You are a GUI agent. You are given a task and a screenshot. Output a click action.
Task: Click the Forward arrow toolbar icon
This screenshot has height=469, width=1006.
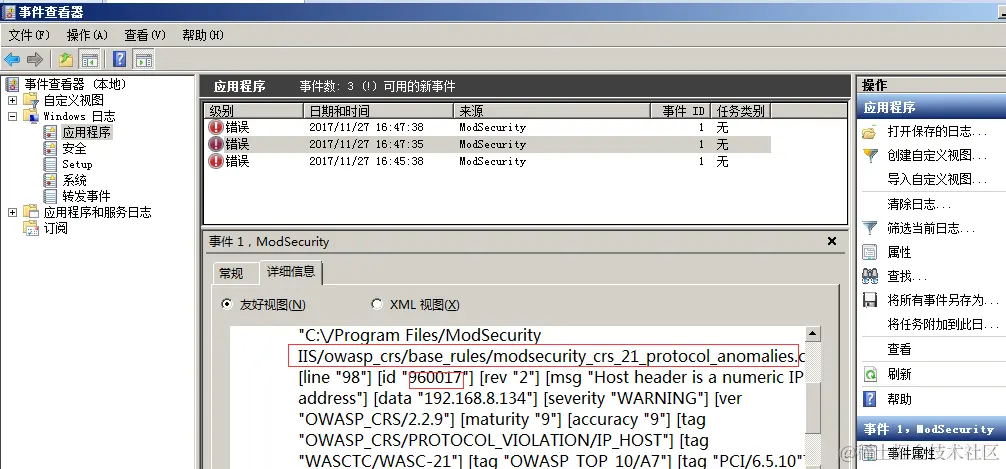pyautogui.click(x=35, y=60)
